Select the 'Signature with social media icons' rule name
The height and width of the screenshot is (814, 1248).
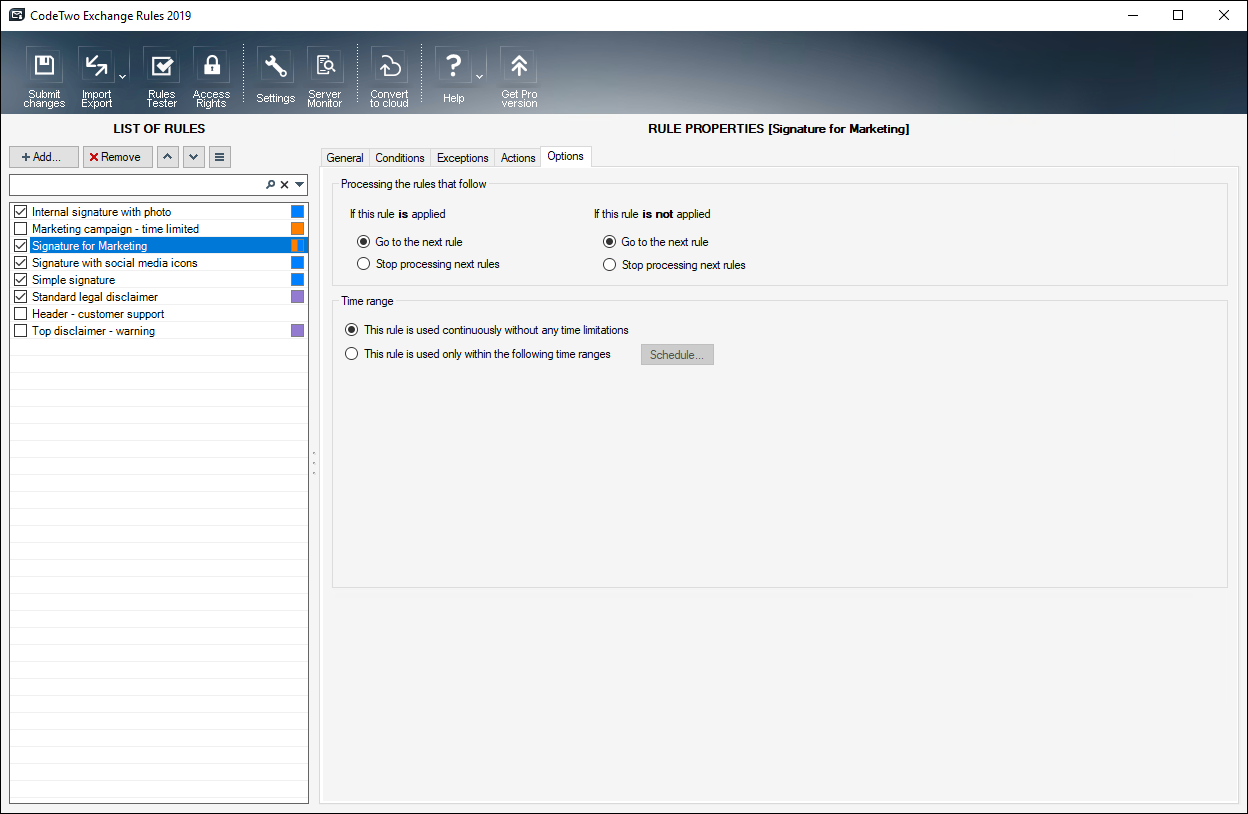pos(115,263)
